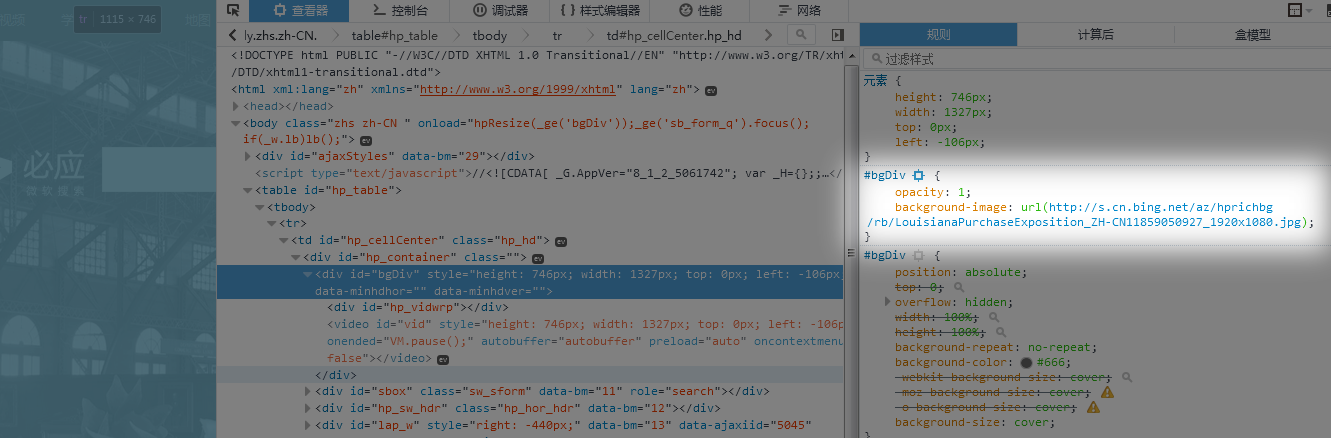
Task: Expand the div#sbox node
Action: [x=308, y=391]
